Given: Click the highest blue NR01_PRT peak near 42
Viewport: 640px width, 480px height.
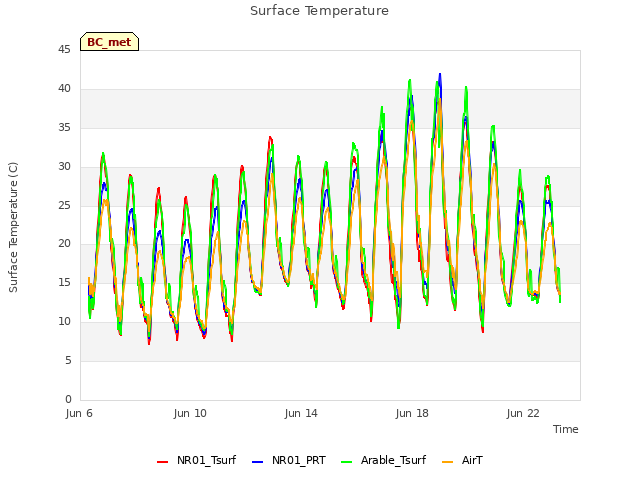Looking at the screenshot, I should point(440,75).
